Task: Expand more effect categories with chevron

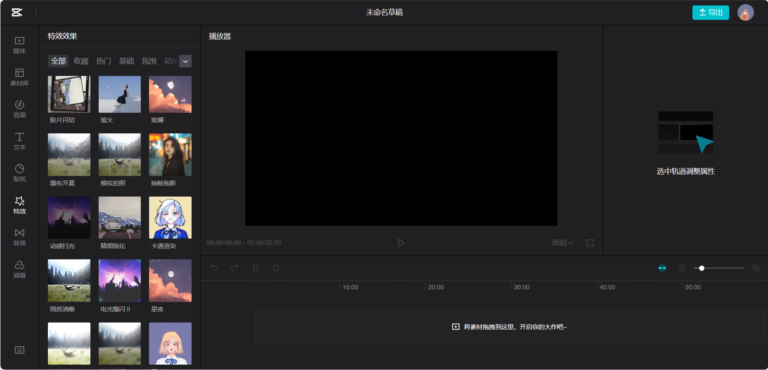Action: (x=185, y=61)
